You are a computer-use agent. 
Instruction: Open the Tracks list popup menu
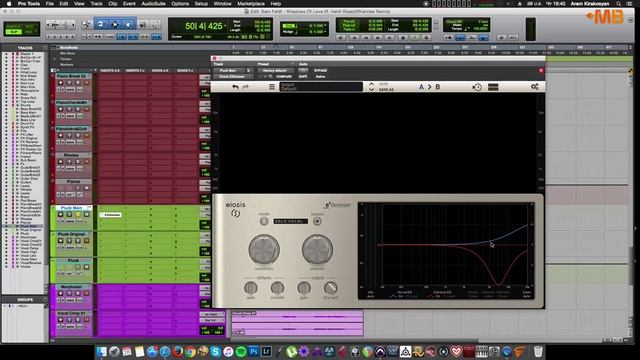(45, 48)
